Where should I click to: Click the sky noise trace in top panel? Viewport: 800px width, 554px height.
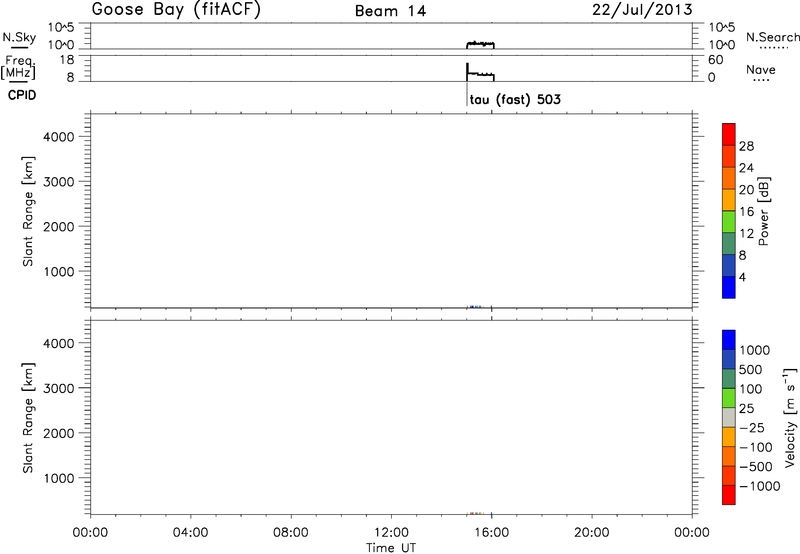pyautogui.click(x=480, y=44)
